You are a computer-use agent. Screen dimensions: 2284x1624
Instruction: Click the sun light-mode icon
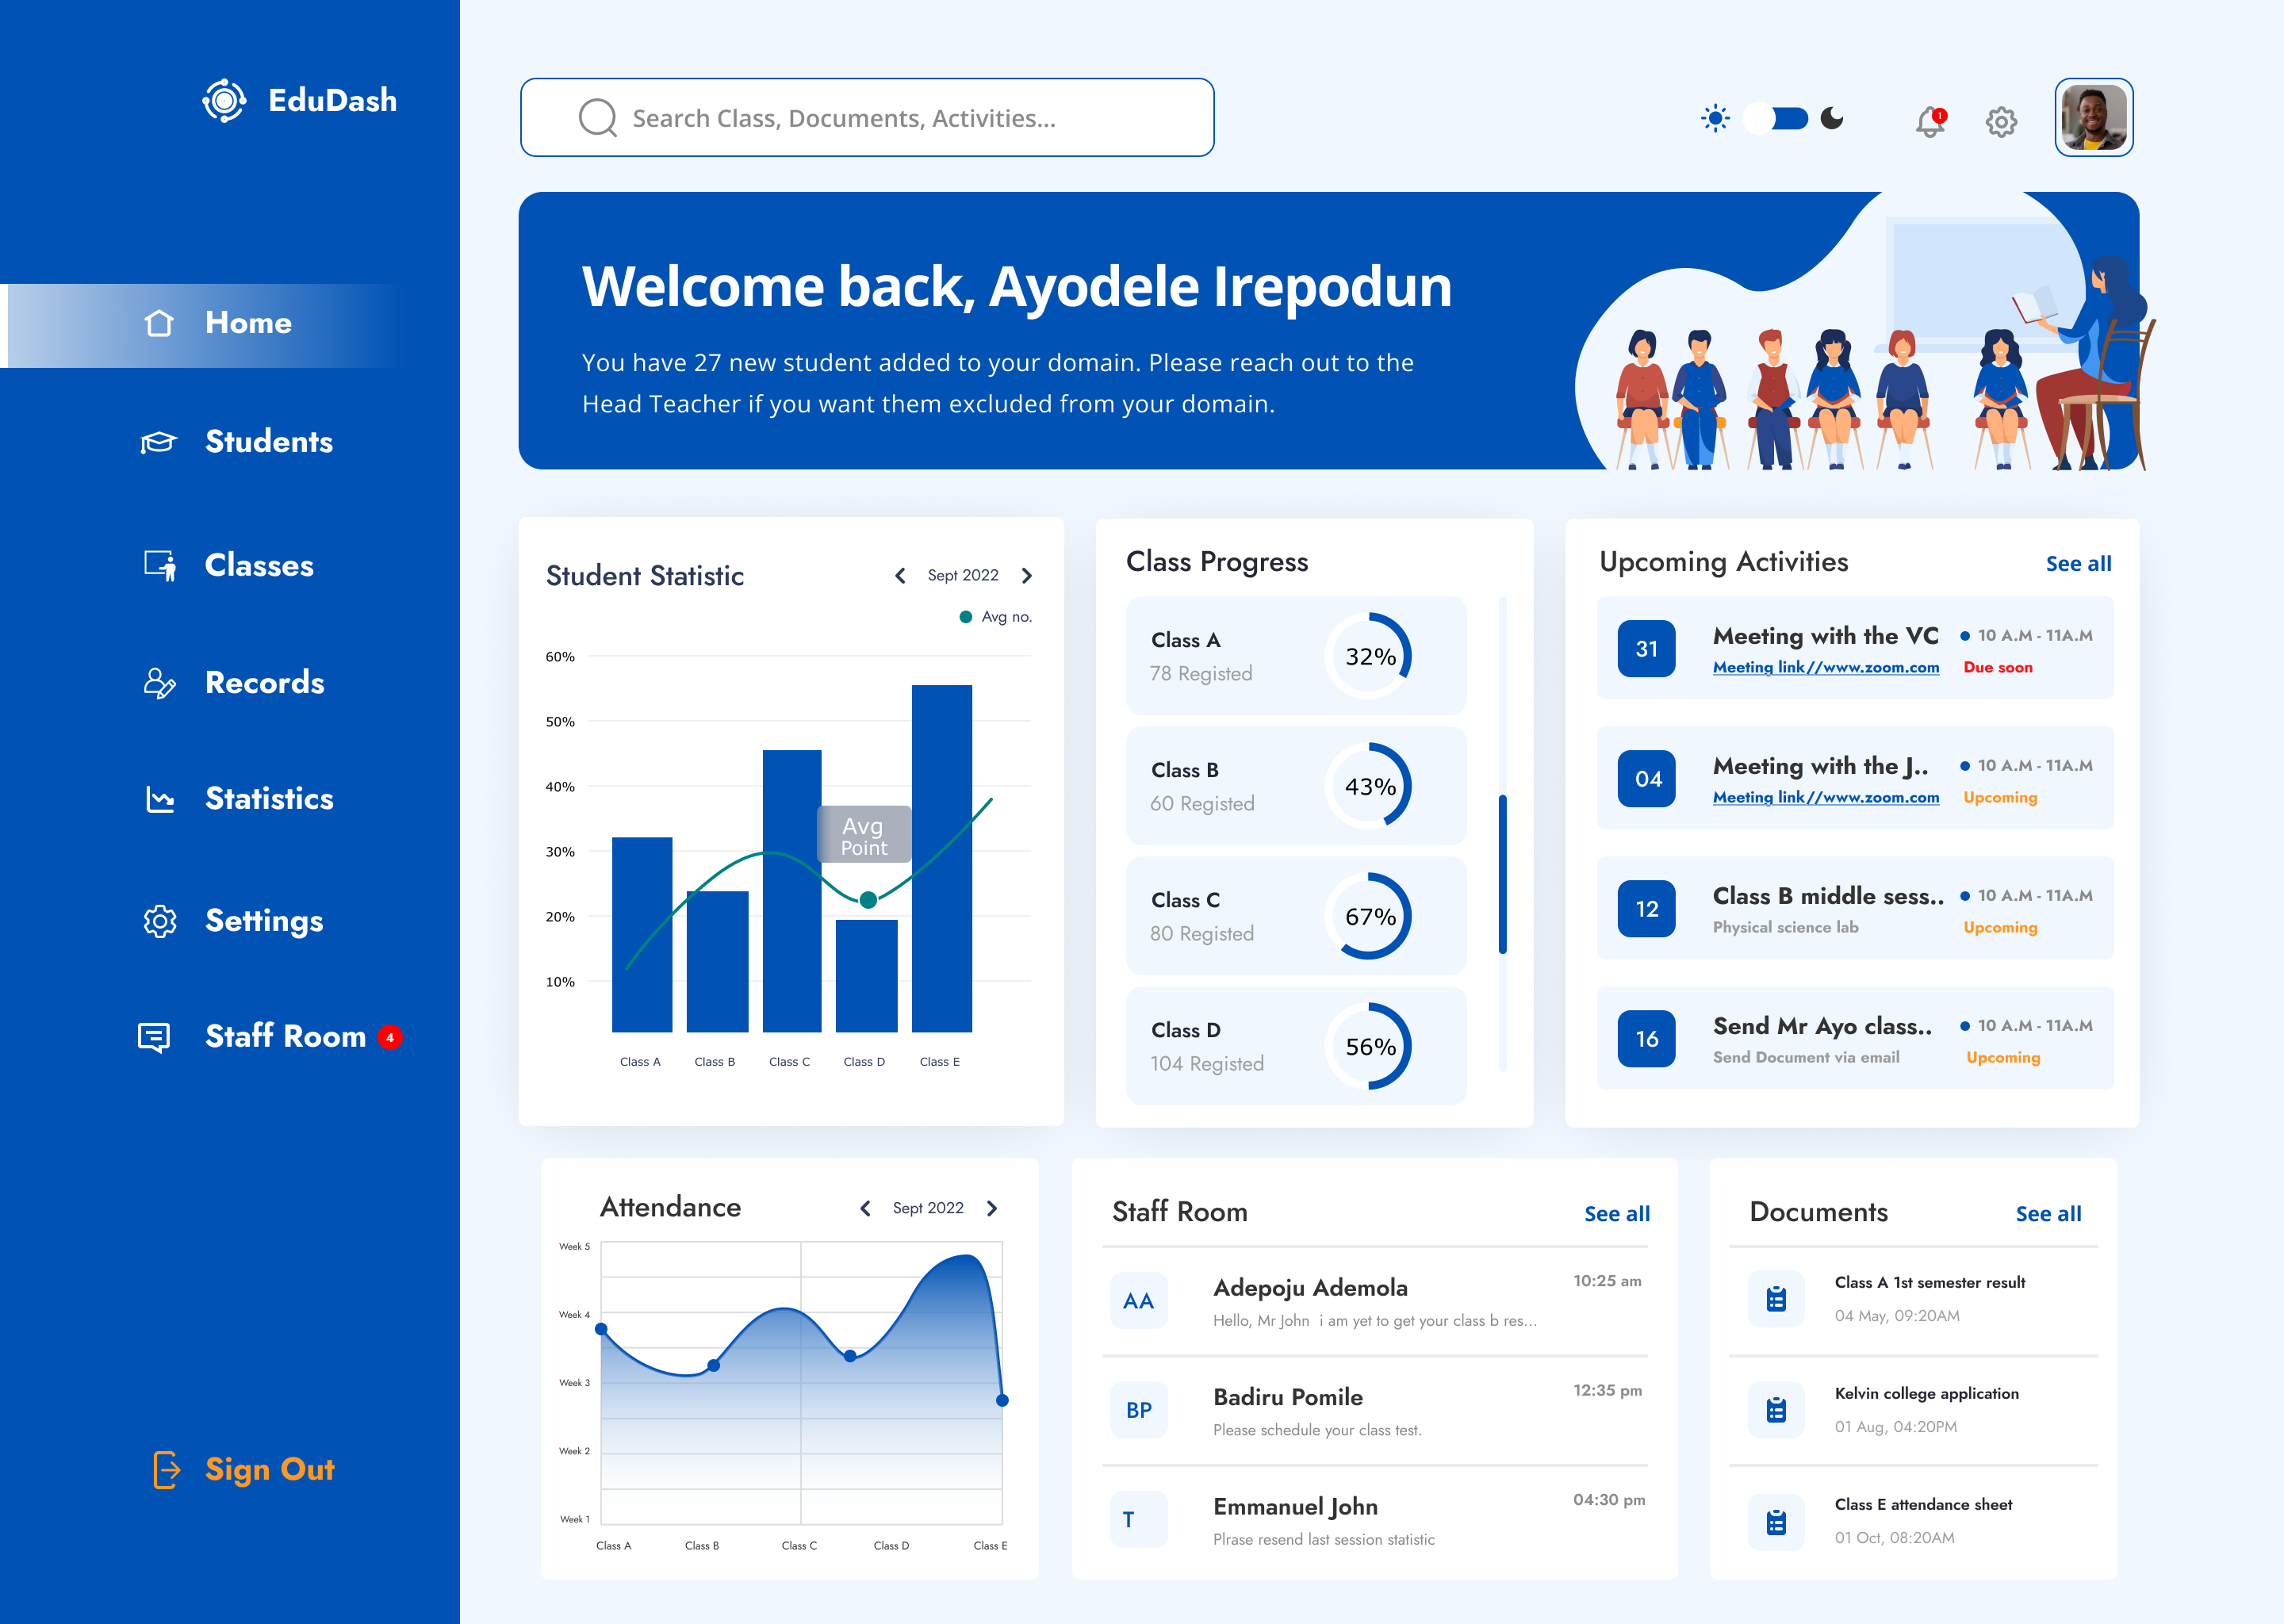[x=1715, y=118]
